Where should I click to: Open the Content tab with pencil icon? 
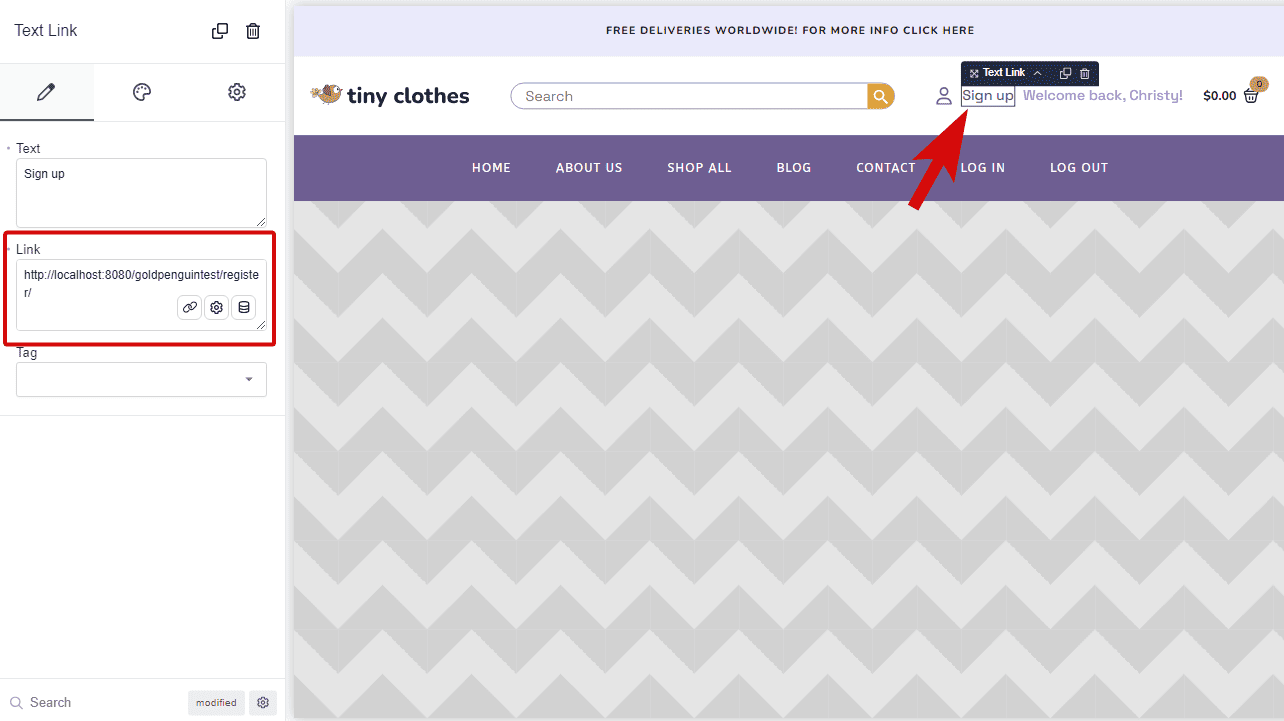click(x=46, y=92)
